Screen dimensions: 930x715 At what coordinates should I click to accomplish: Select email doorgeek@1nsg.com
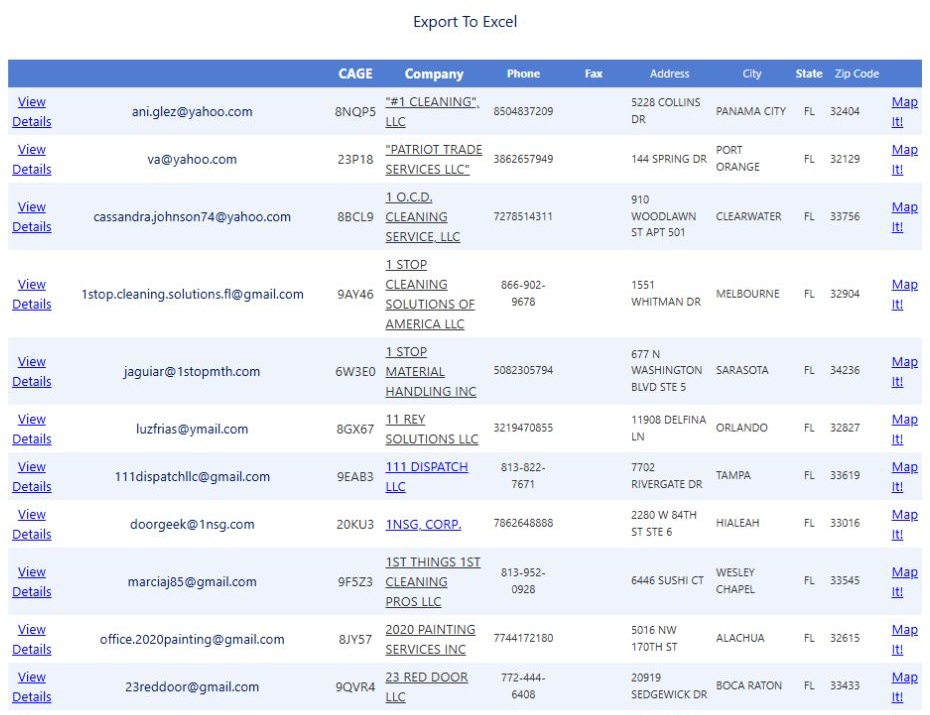pos(192,525)
